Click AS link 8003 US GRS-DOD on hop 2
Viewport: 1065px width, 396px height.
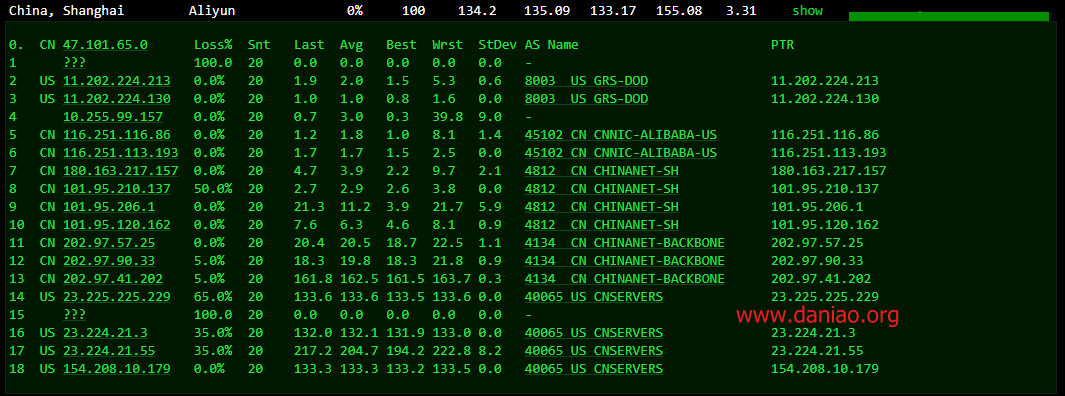tap(586, 81)
